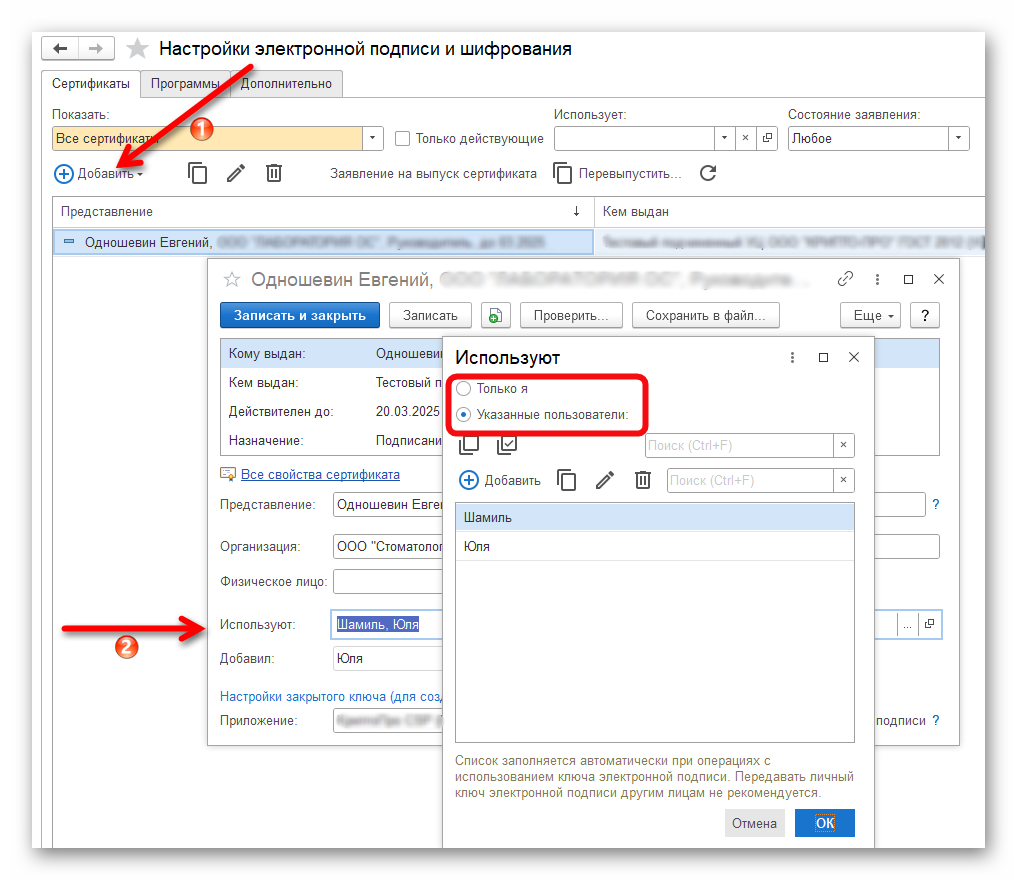1017x880 pixels.
Task: Switch to the Сертификаты tab
Action: [x=91, y=84]
